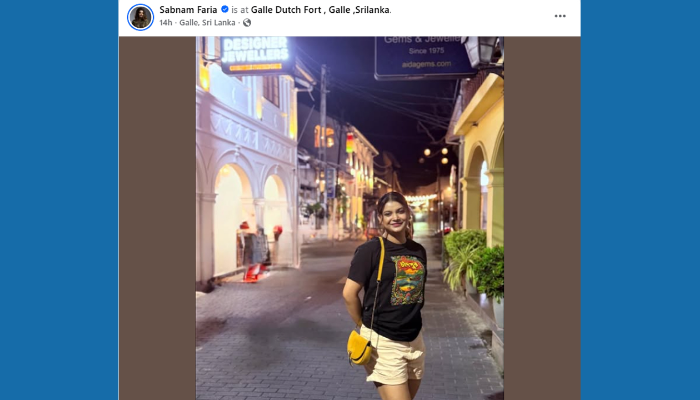Open Sabnam Faria's profile name link
Image resolution: width=700 pixels, height=400 pixels.
click(x=188, y=10)
